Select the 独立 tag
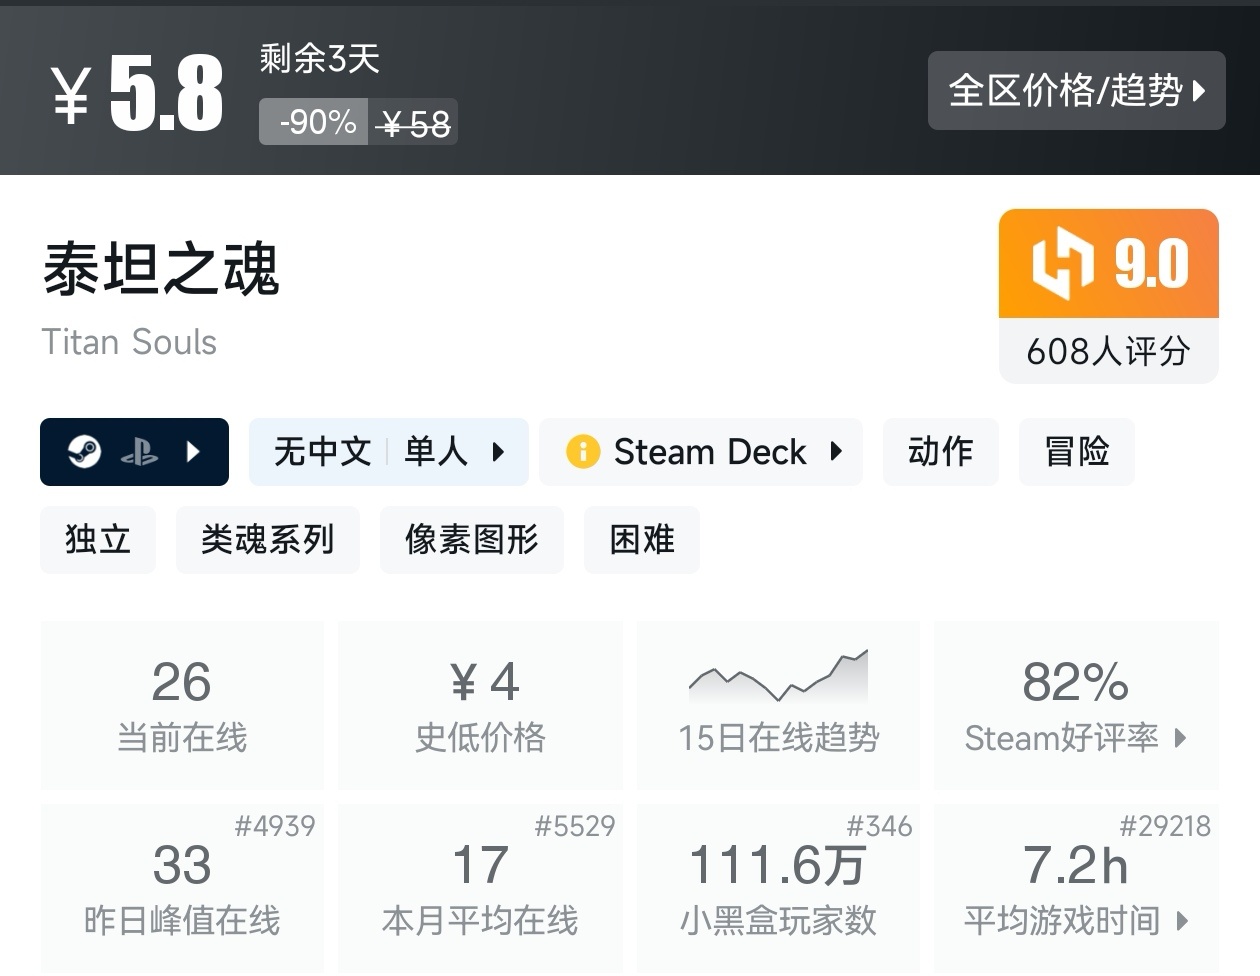This screenshot has width=1260, height=976. pos(98,540)
